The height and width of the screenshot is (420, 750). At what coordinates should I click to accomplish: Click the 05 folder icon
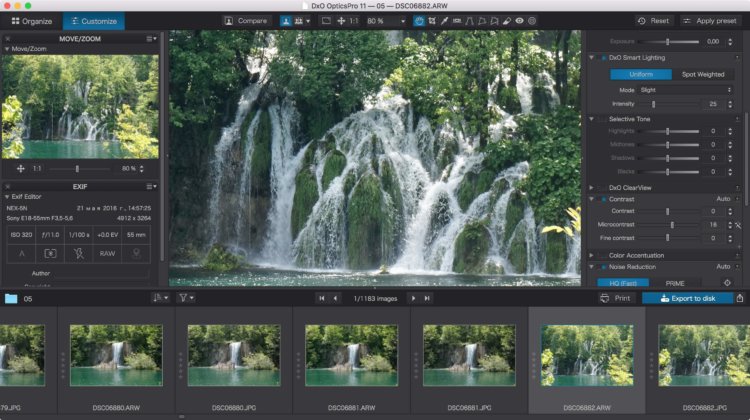click(11, 298)
